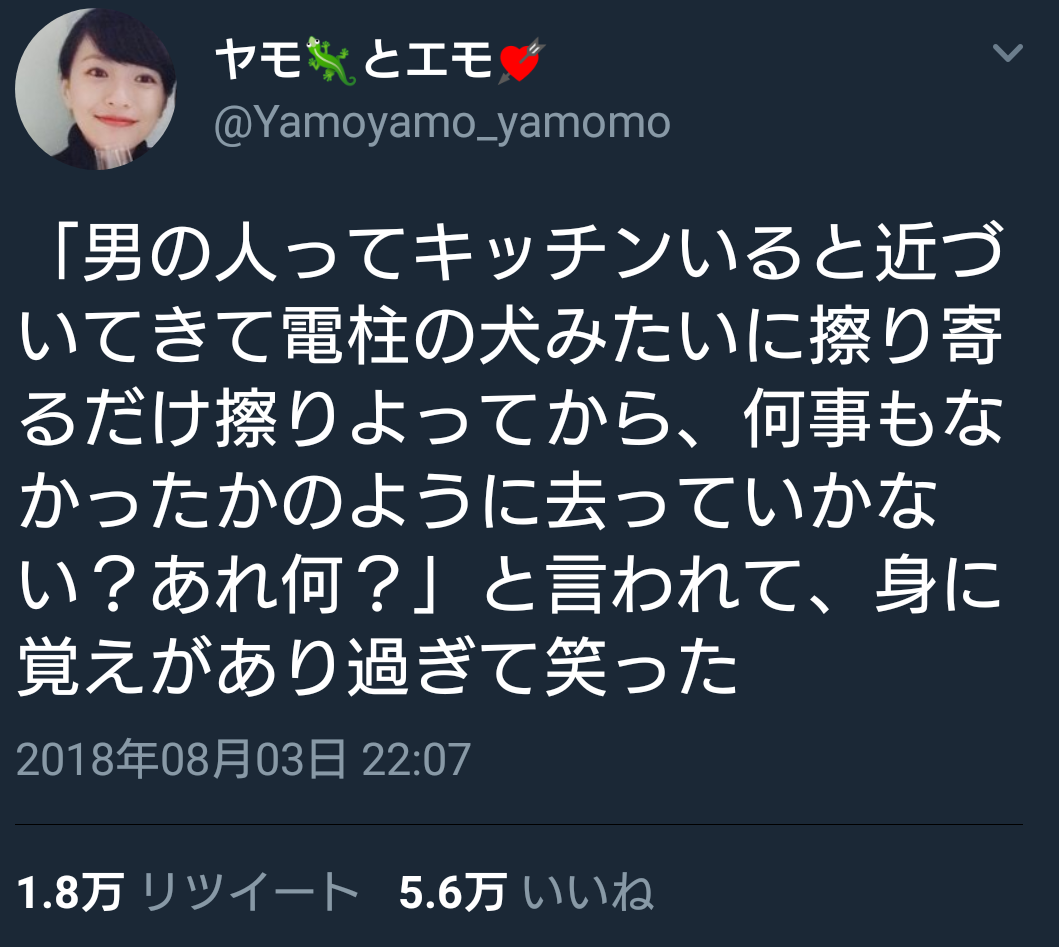The image size is (1059, 947).
Task: Click the いいね label
Action: coord(588,892)
